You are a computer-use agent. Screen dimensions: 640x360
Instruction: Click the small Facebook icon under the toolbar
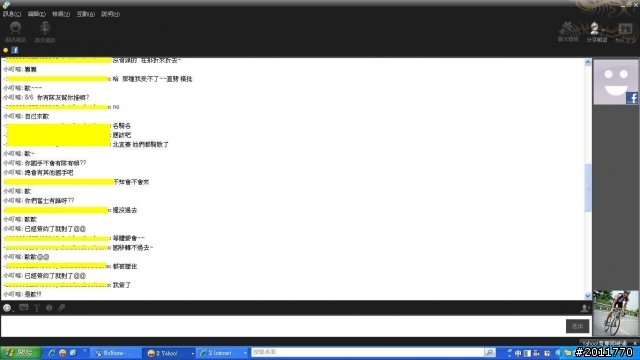tap(15, 50)
